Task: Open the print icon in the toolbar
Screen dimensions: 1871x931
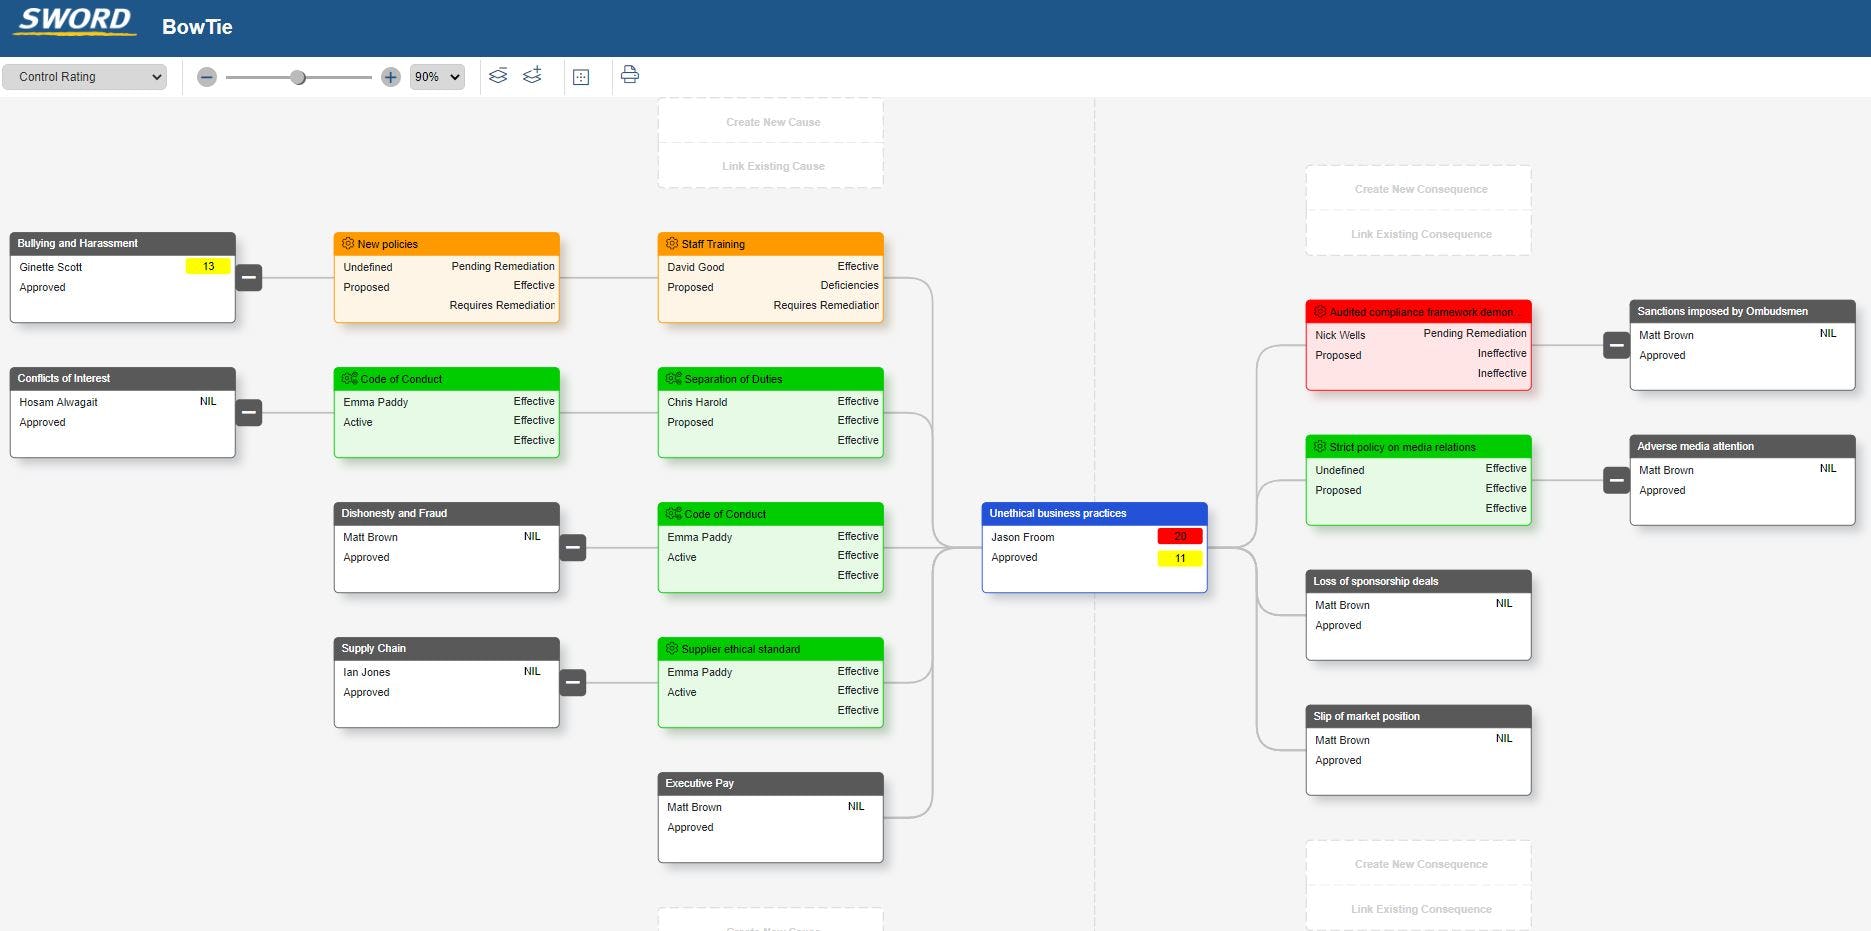Action: [x=629, y=75]
